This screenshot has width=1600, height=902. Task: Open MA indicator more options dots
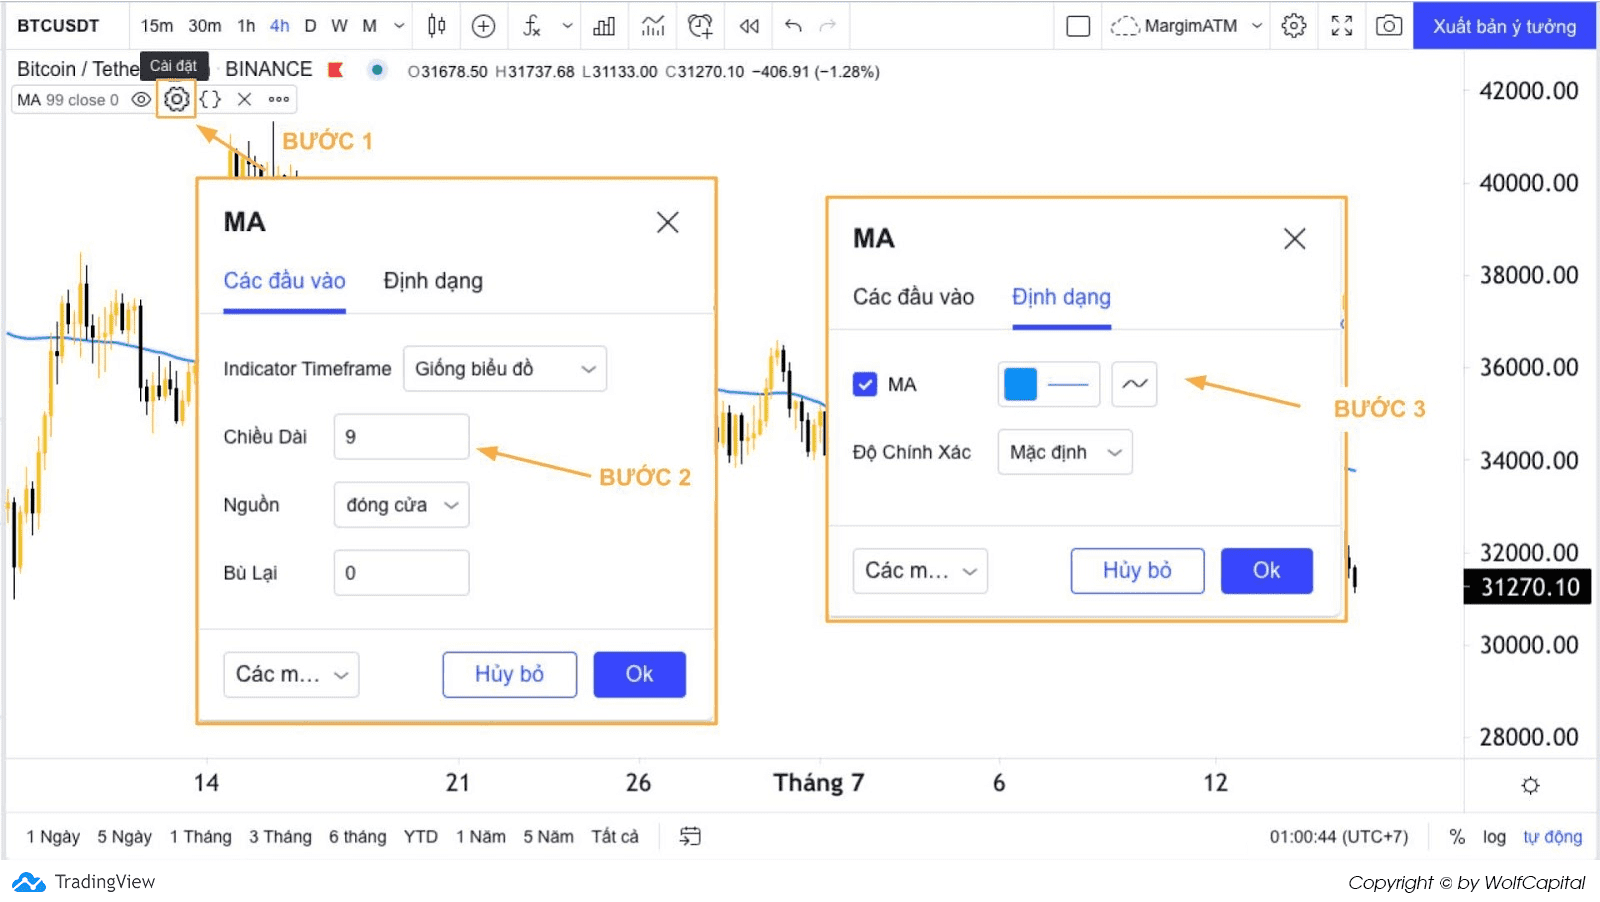click(279, 99)
